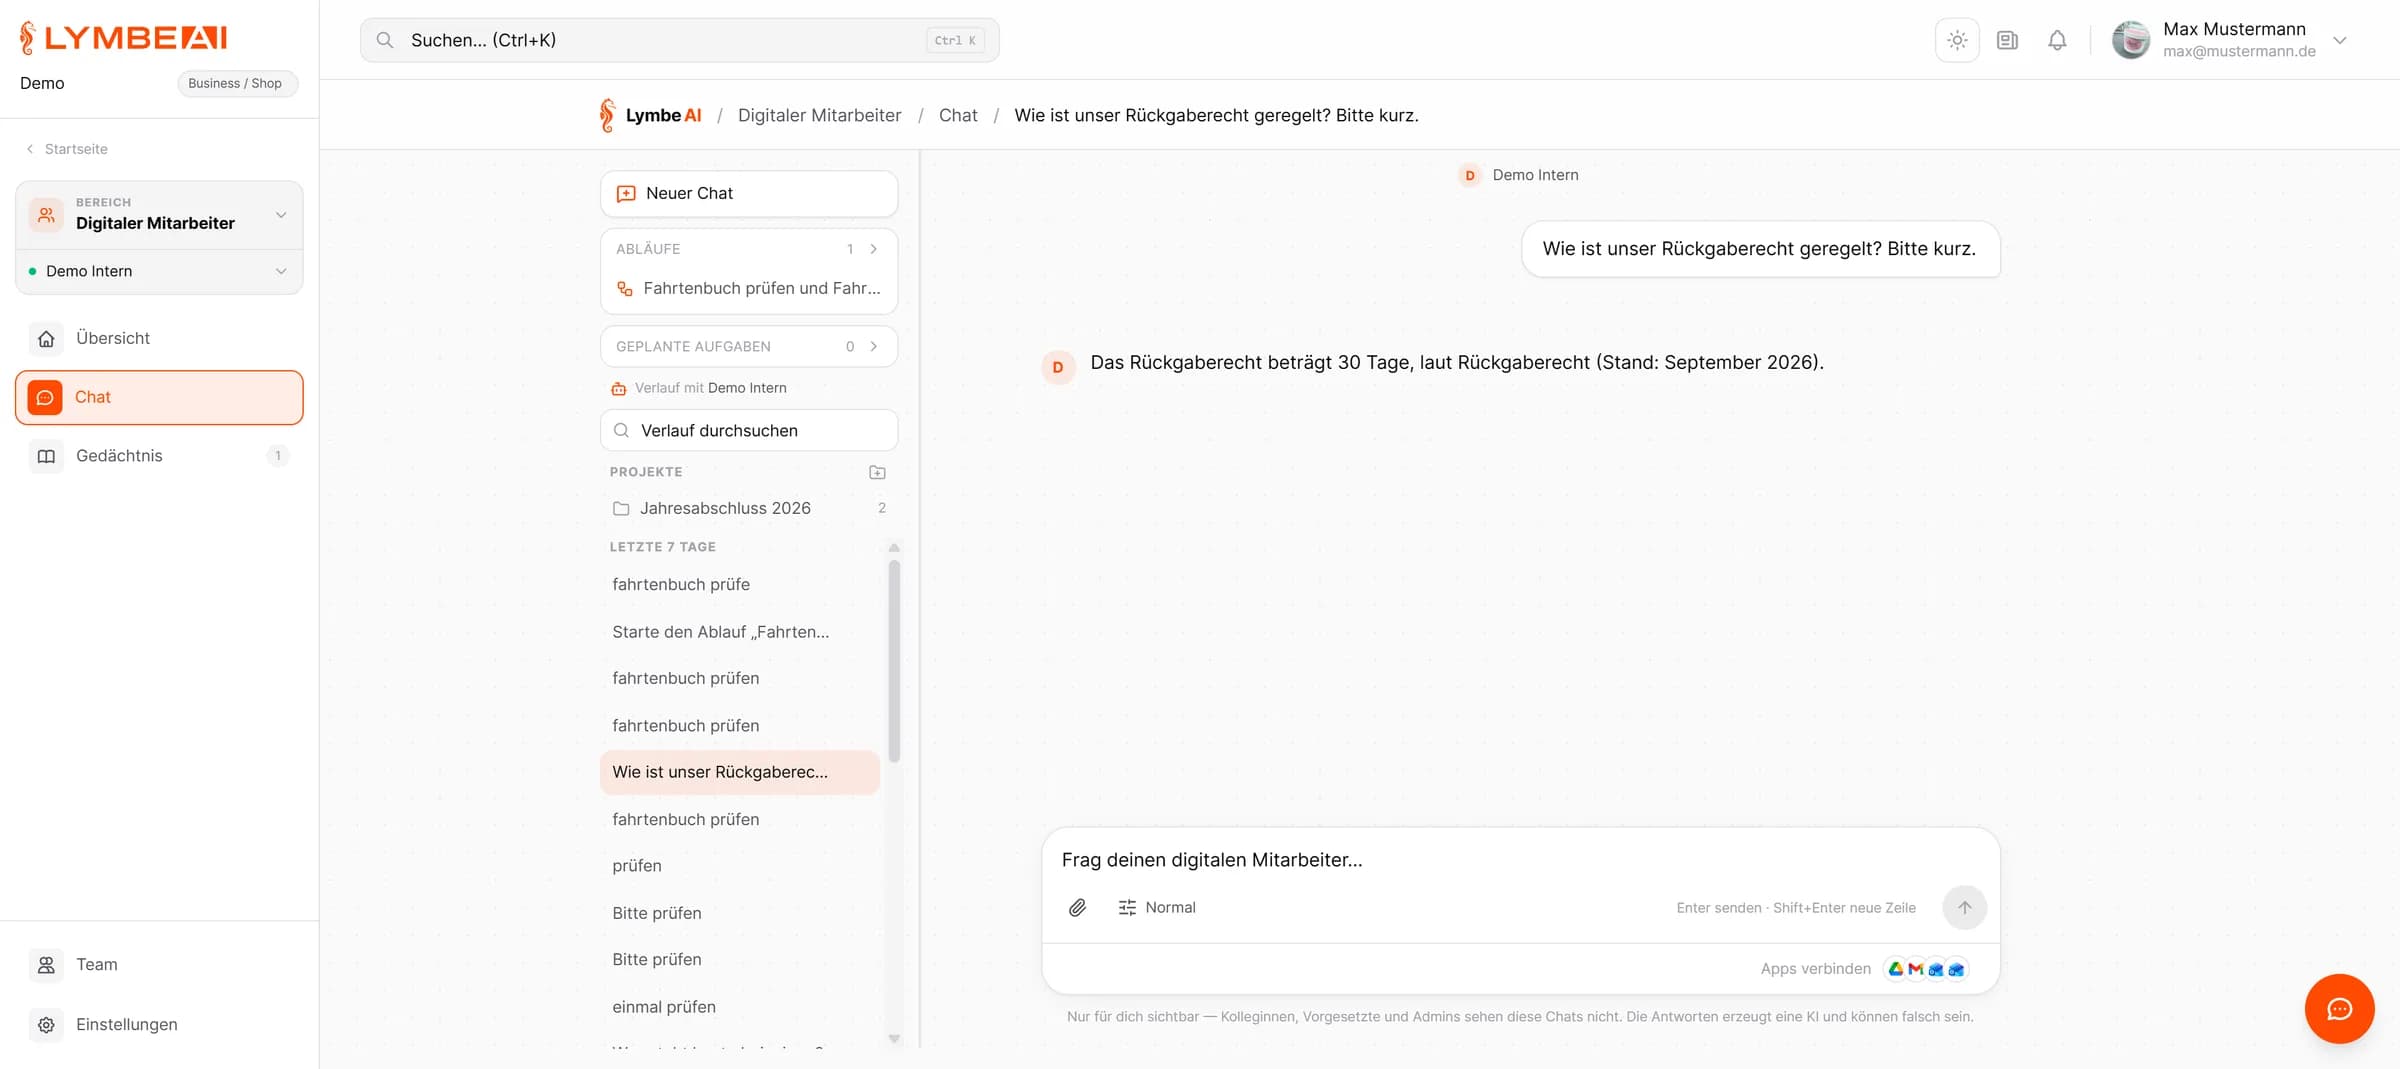Click the attach file paperclip icon
Image resolution: width=2400 pixels, height=1069 pixels.
click(x=1077, y=908)
